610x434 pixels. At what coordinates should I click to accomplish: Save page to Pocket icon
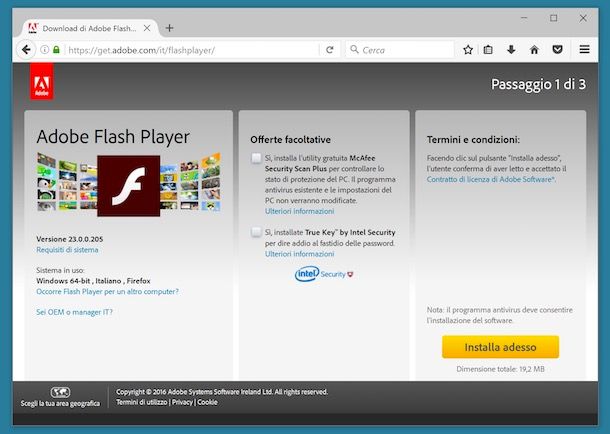557,50
